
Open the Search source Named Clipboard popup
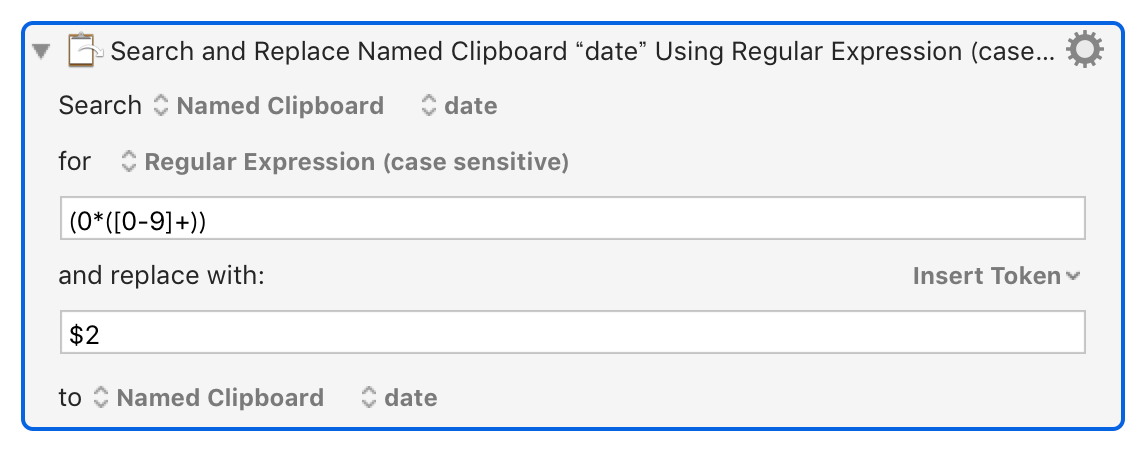point(269,106)
